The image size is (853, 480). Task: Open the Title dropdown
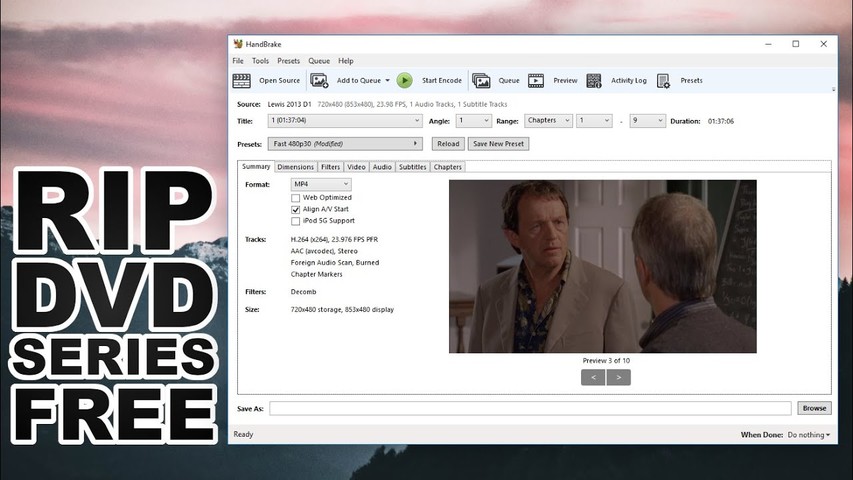[x=345, y=121]
